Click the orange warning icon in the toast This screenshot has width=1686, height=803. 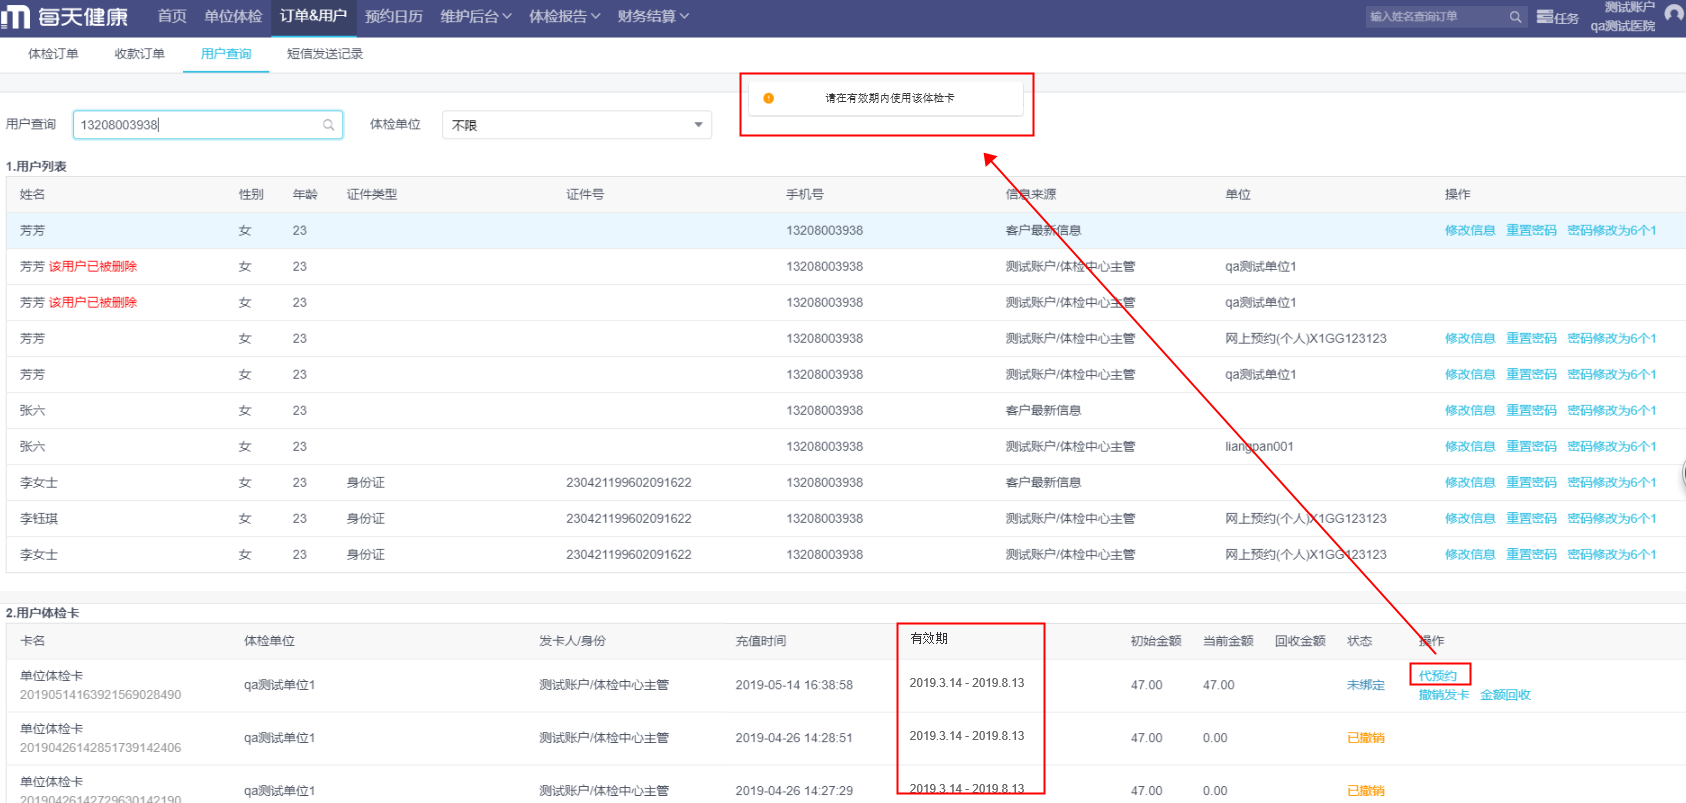[768, 98]
